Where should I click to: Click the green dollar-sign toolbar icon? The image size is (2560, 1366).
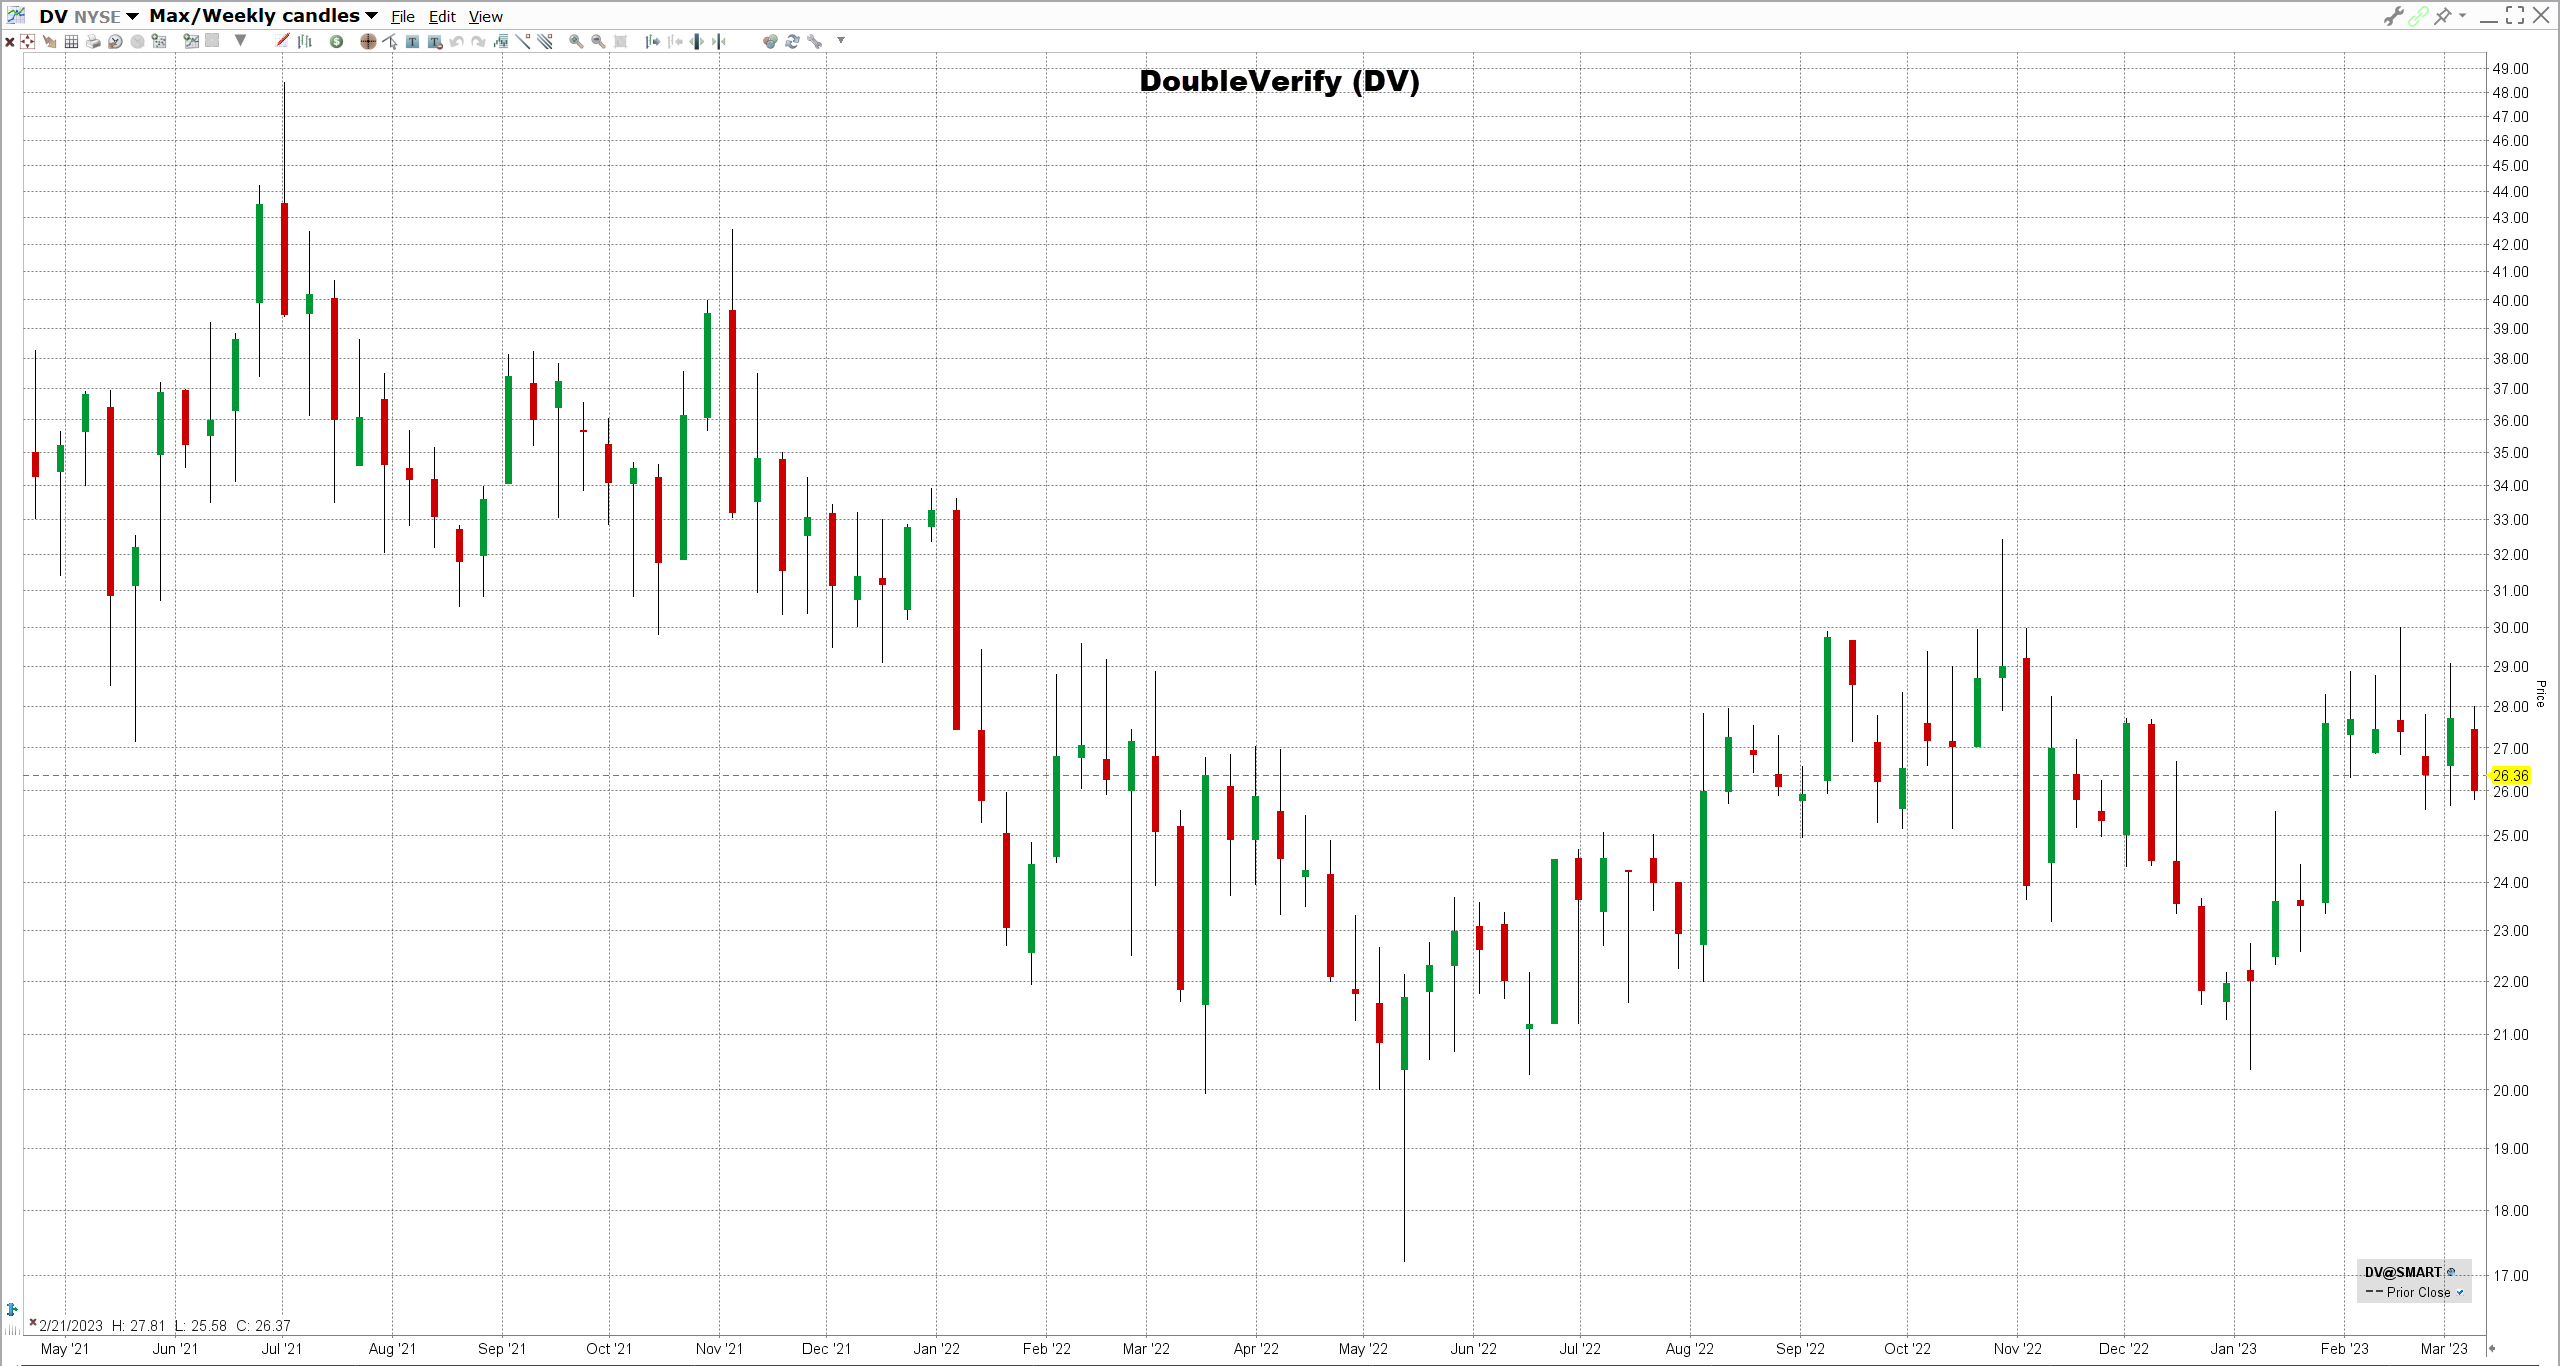coord(336,41)
